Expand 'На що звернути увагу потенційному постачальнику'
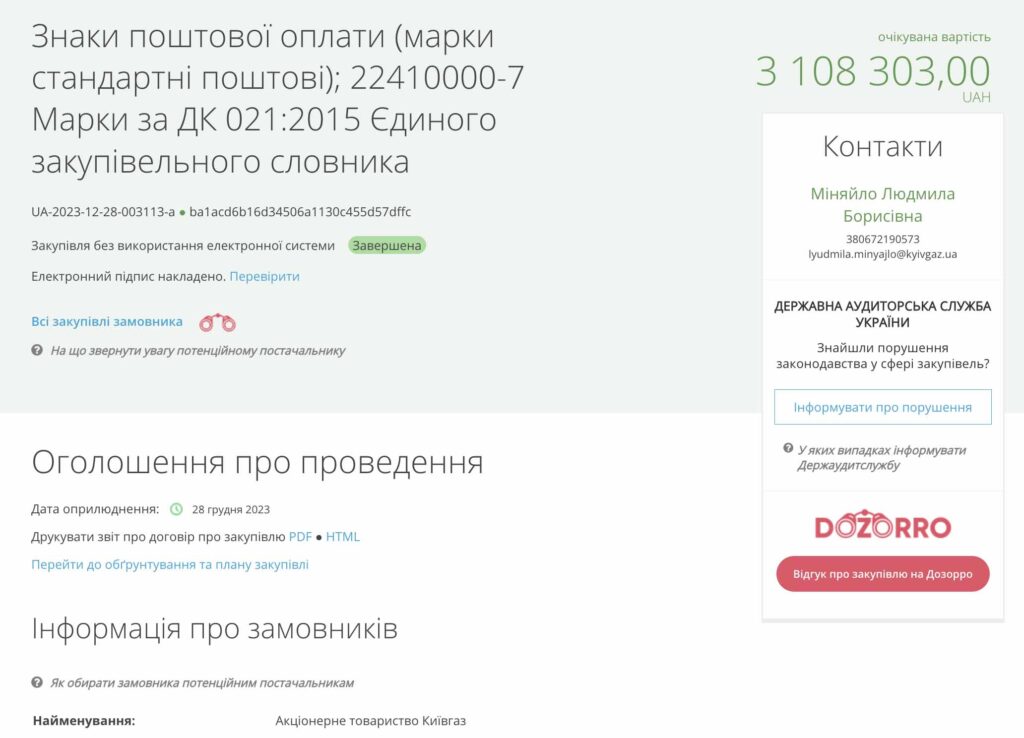Viewport: 1024px width, 738px height. 198,351
